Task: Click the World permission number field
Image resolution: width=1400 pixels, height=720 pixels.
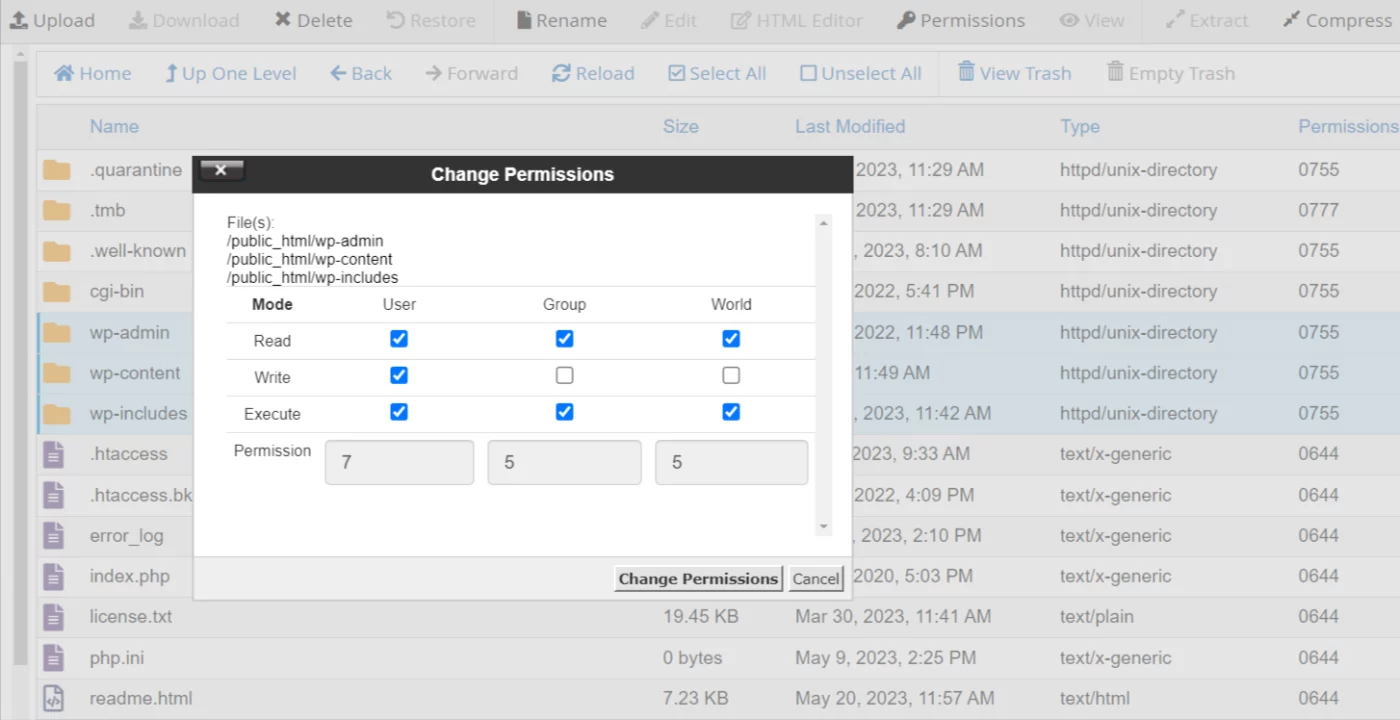Action: (731, 462)
